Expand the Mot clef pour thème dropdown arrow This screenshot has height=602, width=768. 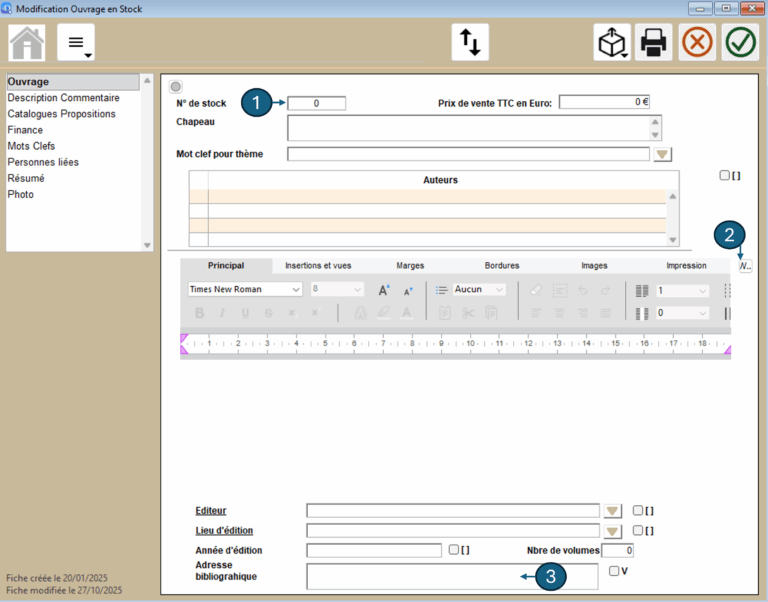pos(662,154)
